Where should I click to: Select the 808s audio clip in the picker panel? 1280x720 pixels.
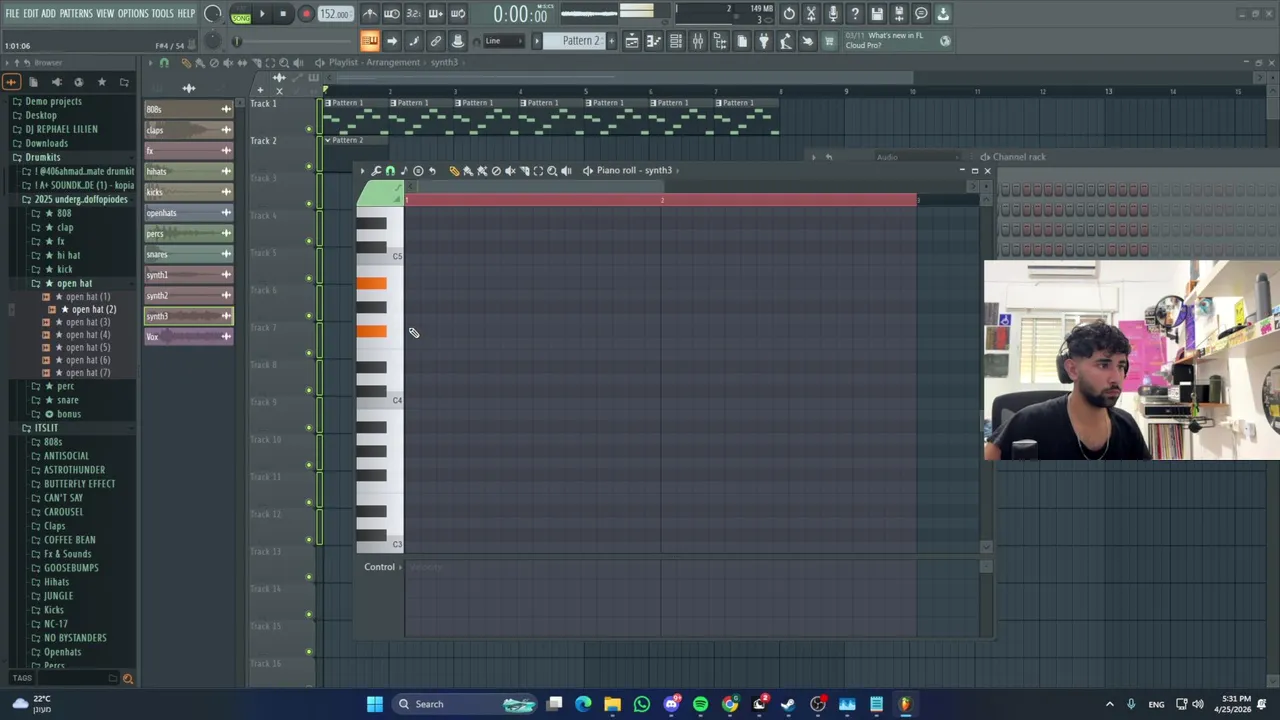coord(188,109)
